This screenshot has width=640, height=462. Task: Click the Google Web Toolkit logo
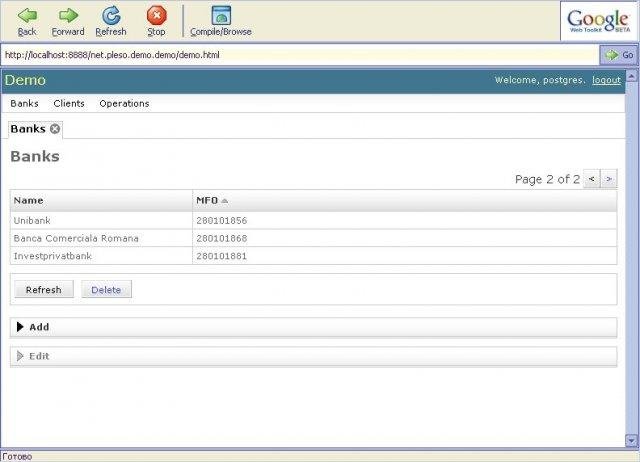pos(600,20)
